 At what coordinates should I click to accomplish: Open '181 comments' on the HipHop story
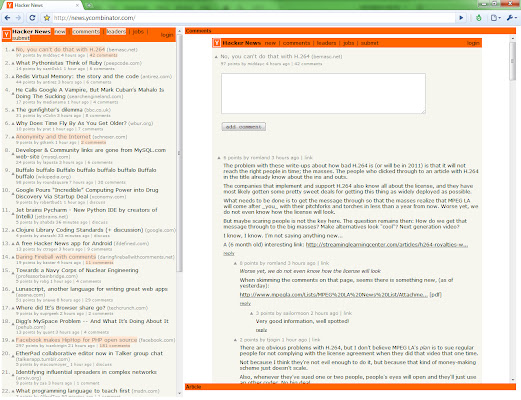click(x=115, y=346)
